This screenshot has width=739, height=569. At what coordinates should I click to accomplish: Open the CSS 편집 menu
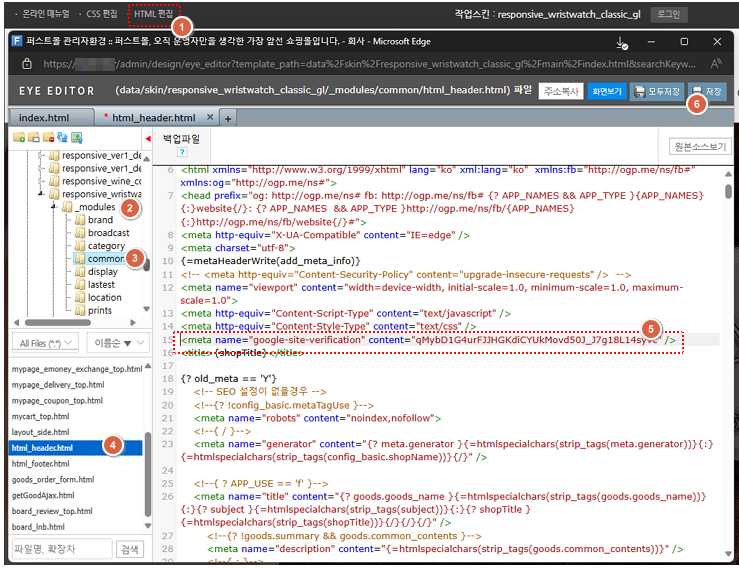coord(100,15)
